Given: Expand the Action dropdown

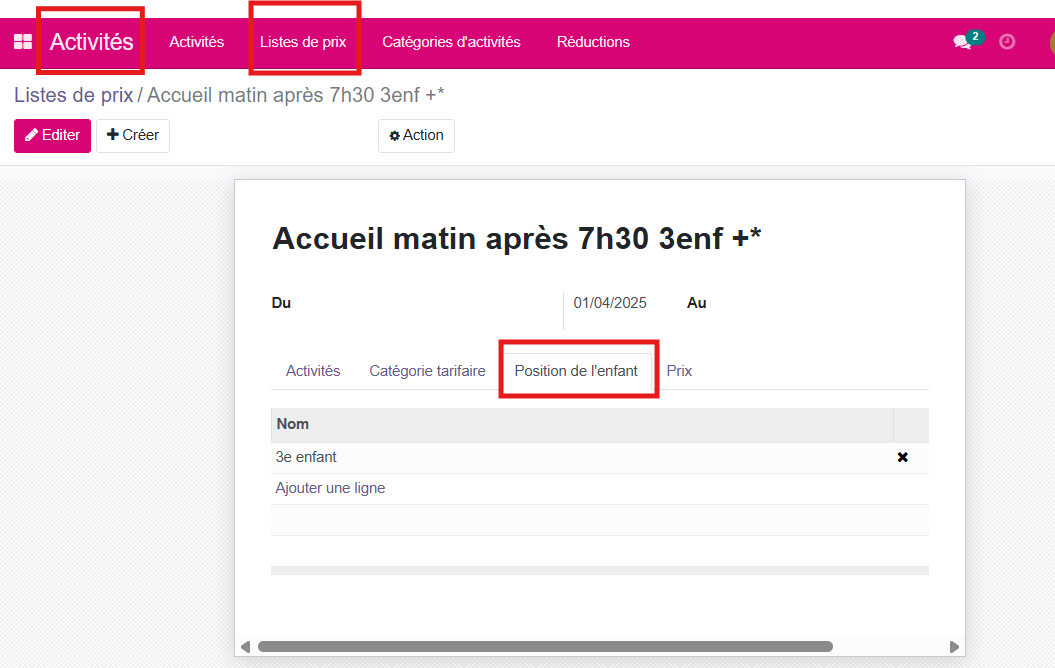Looking at the screenshot, I should pos(416,135).
